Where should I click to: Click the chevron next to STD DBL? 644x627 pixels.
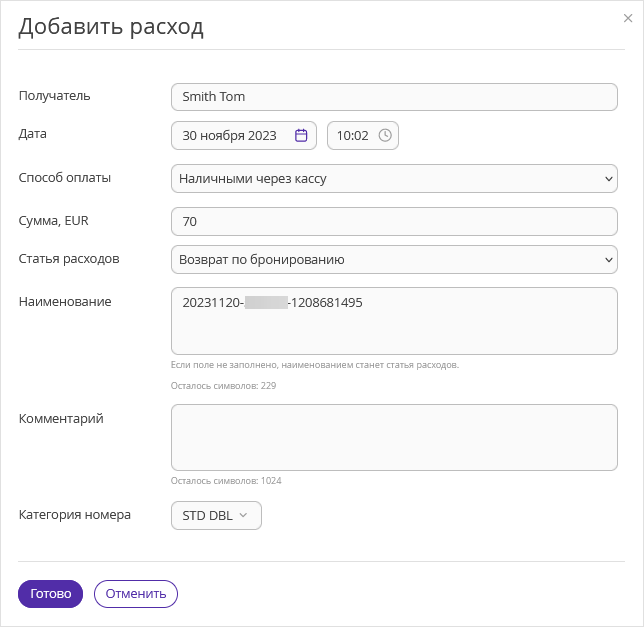pyautogui.click(x=243, y=515)
